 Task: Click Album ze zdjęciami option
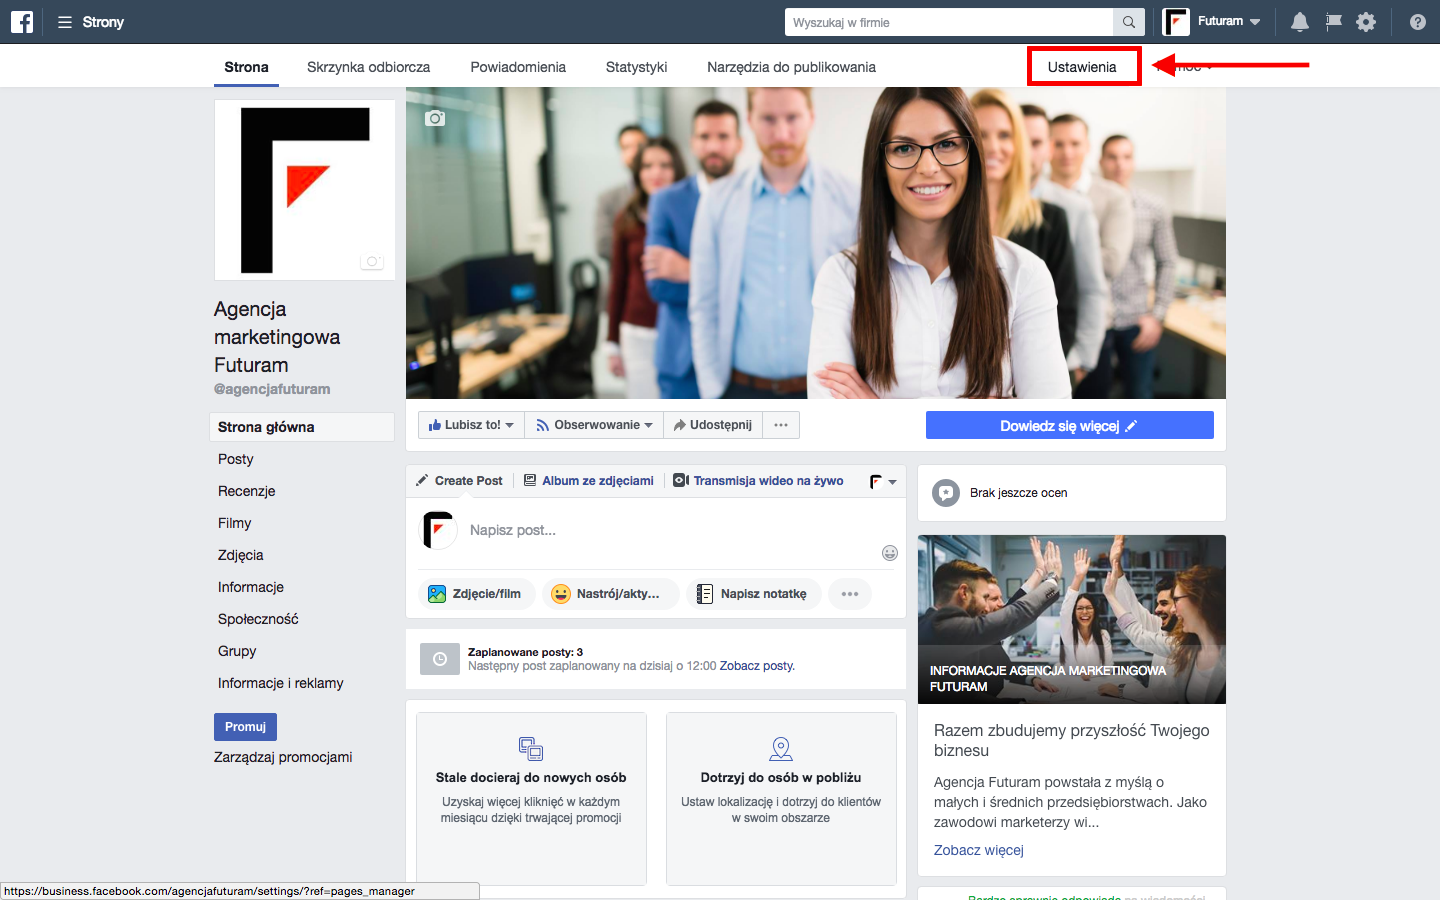589,481
